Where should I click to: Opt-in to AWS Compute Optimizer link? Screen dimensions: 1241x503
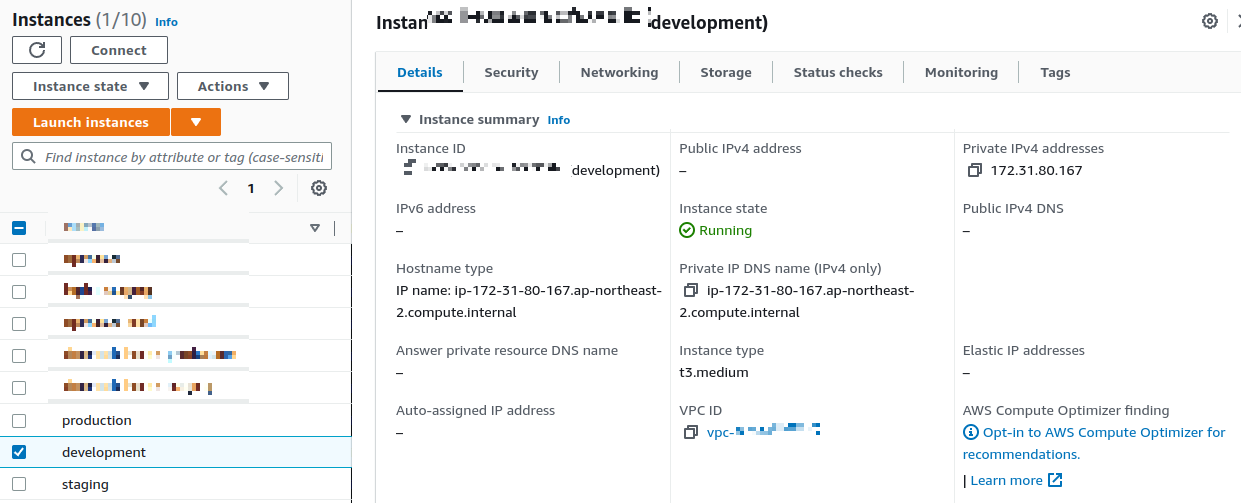(1094, 443)
